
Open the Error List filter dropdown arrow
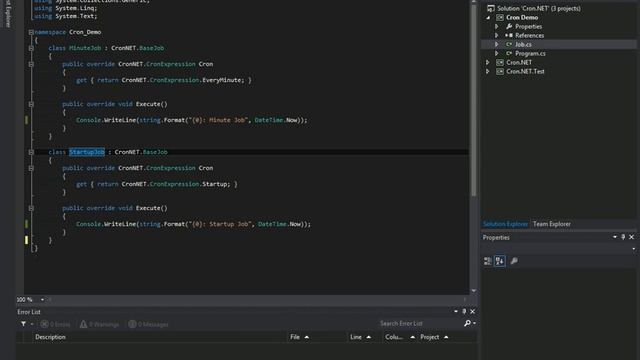click(31, 324)
